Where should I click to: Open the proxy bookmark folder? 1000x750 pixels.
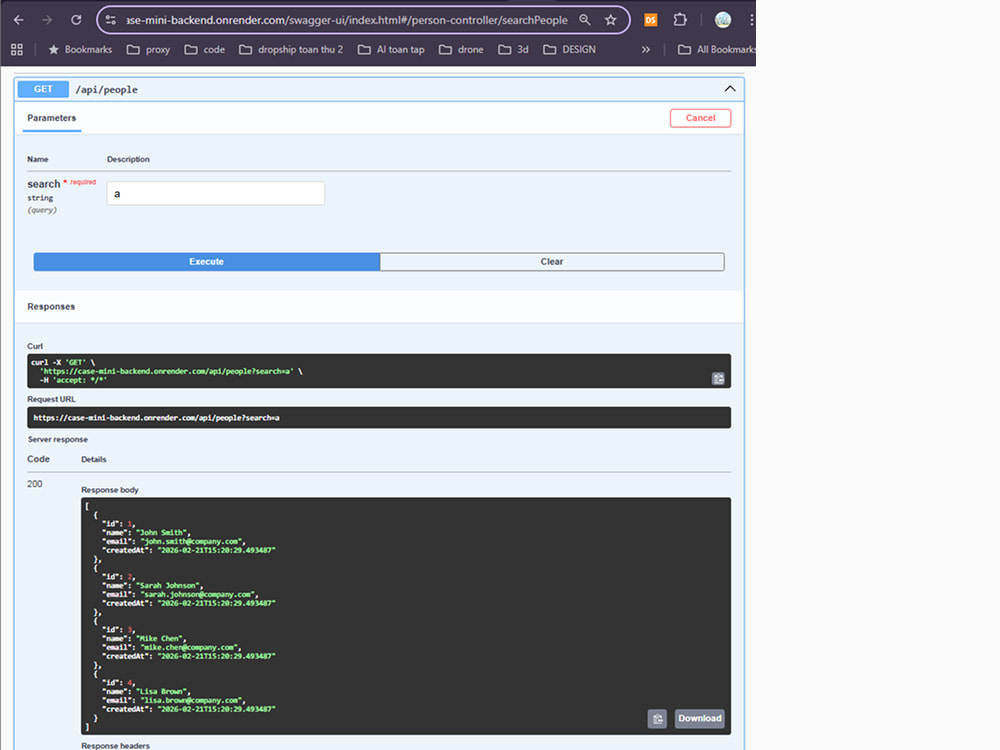click(149, 49)
